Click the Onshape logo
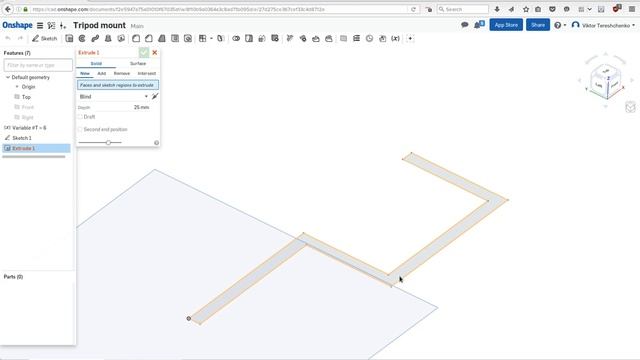640x360 pixels. (17, 25)
